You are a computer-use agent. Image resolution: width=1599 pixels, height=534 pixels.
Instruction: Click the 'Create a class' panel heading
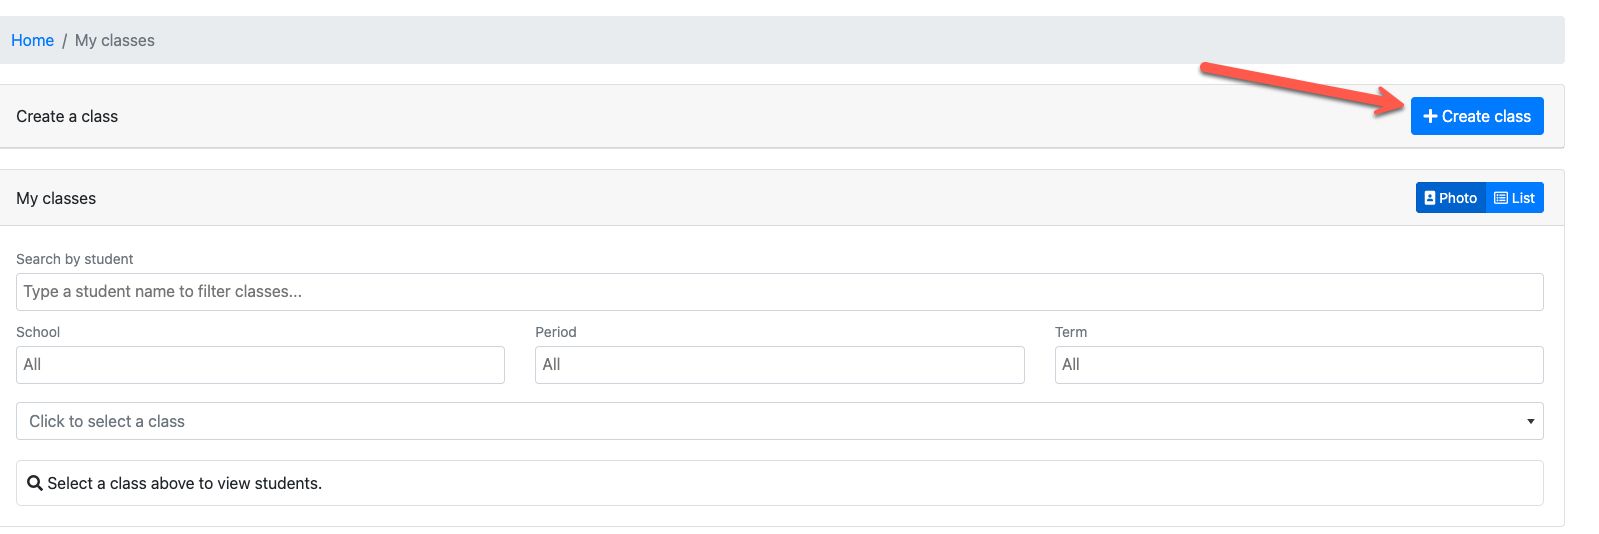[67, 117]
